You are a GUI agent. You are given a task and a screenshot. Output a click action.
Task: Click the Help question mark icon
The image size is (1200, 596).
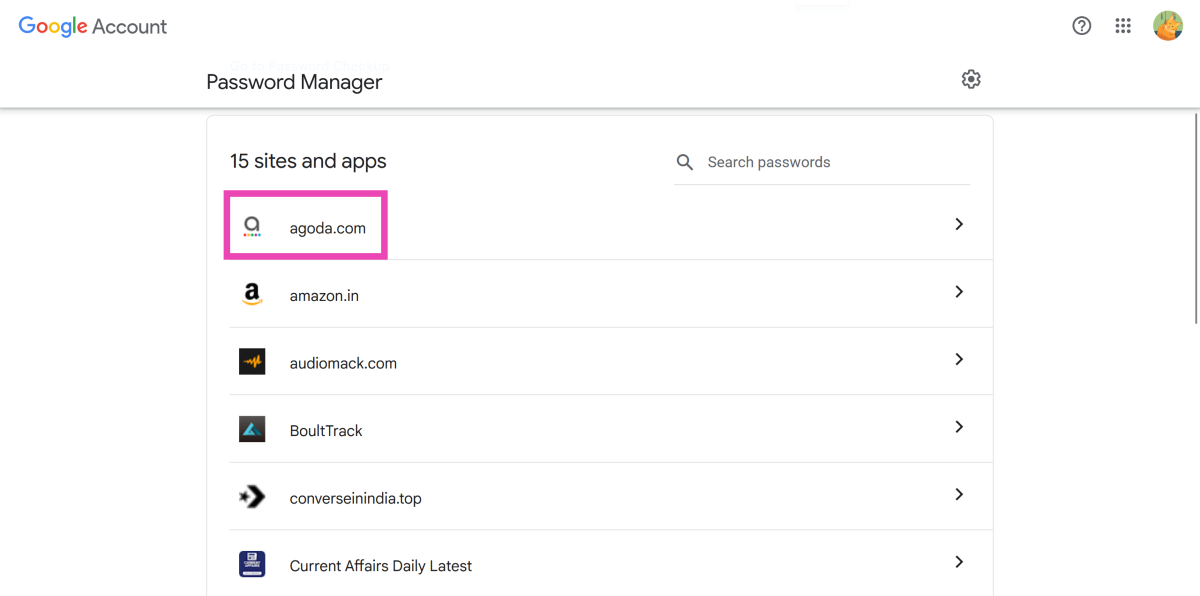pyautogui.click(x=1081, y=26)
